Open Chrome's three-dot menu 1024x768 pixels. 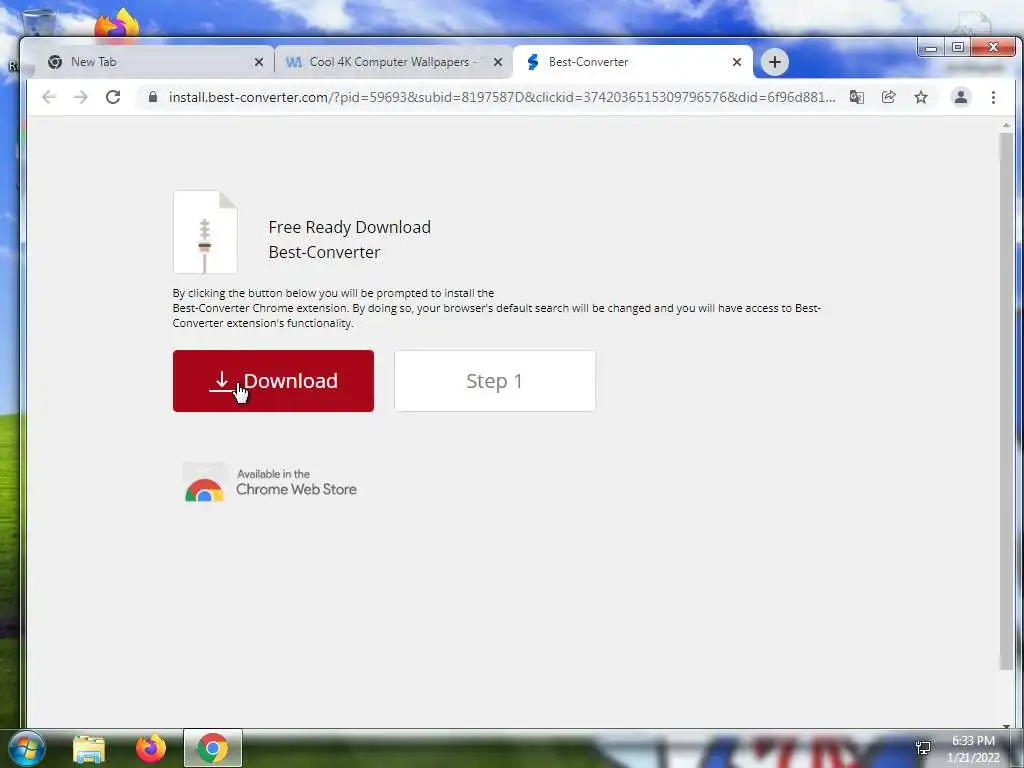pyautogui.click(x=993, y=97)
